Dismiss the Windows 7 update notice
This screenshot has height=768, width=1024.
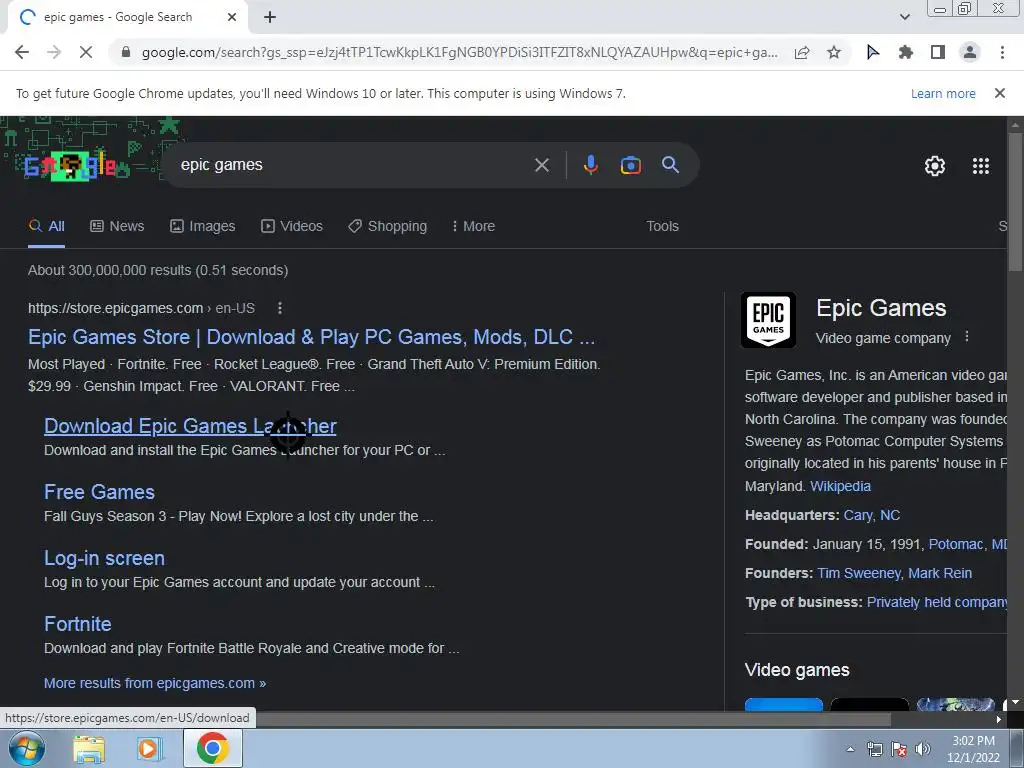[x=999, y=93]
